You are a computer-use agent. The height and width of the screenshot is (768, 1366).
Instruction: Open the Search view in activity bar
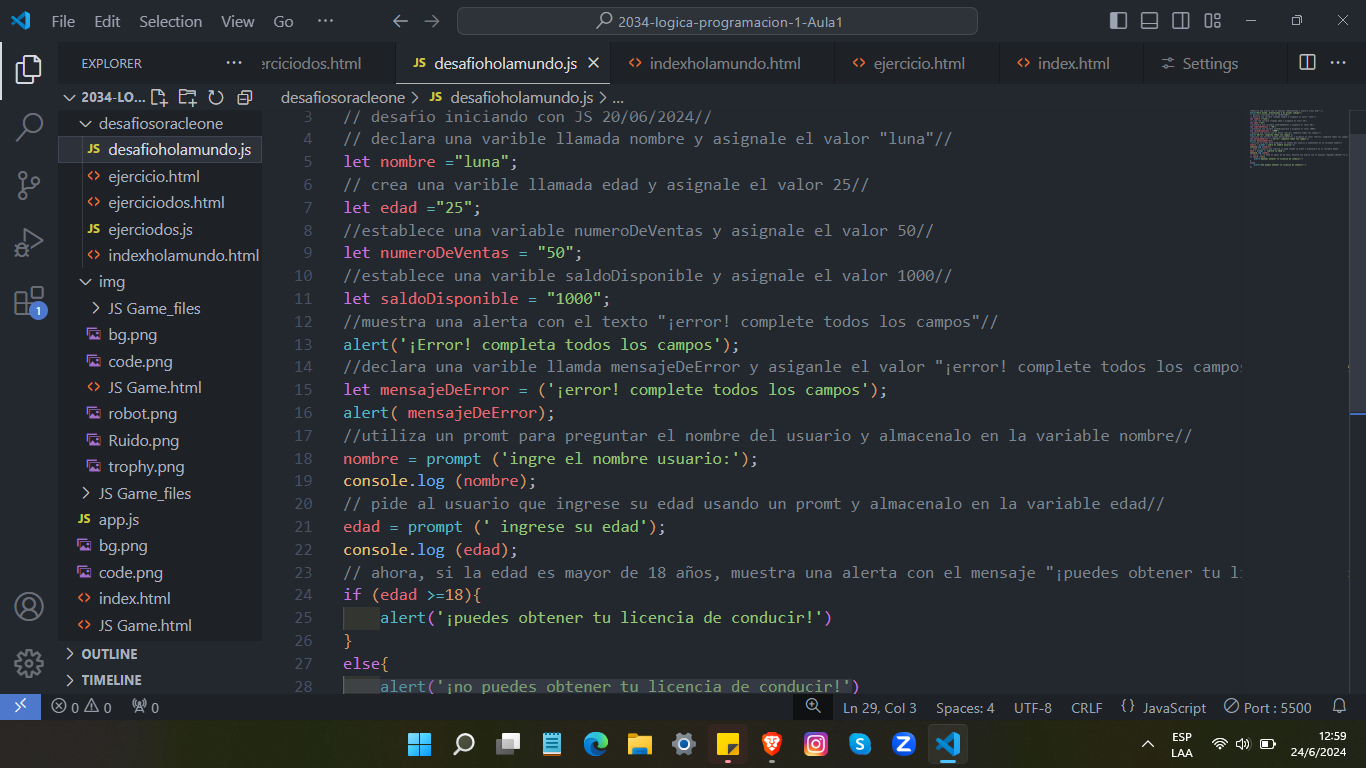pyautogui.click(x=29, y=126)
